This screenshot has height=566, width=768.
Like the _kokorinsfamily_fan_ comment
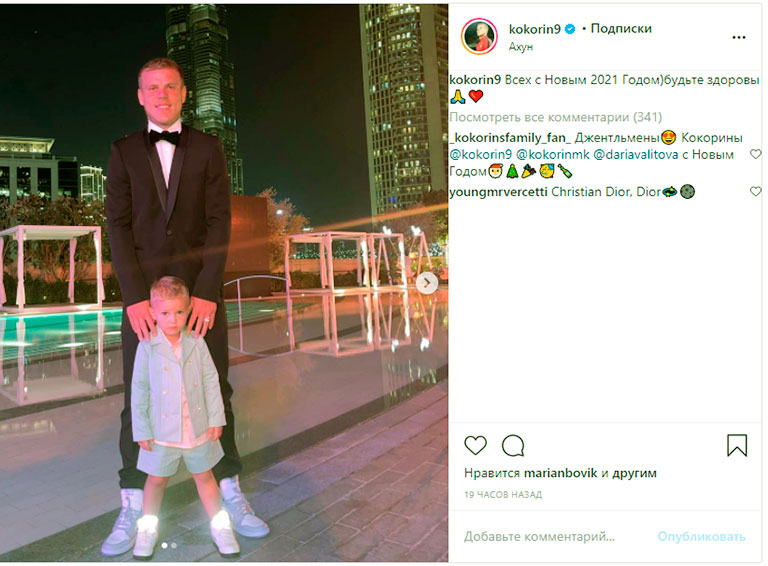pyautogui.click(x=756, y=154)
